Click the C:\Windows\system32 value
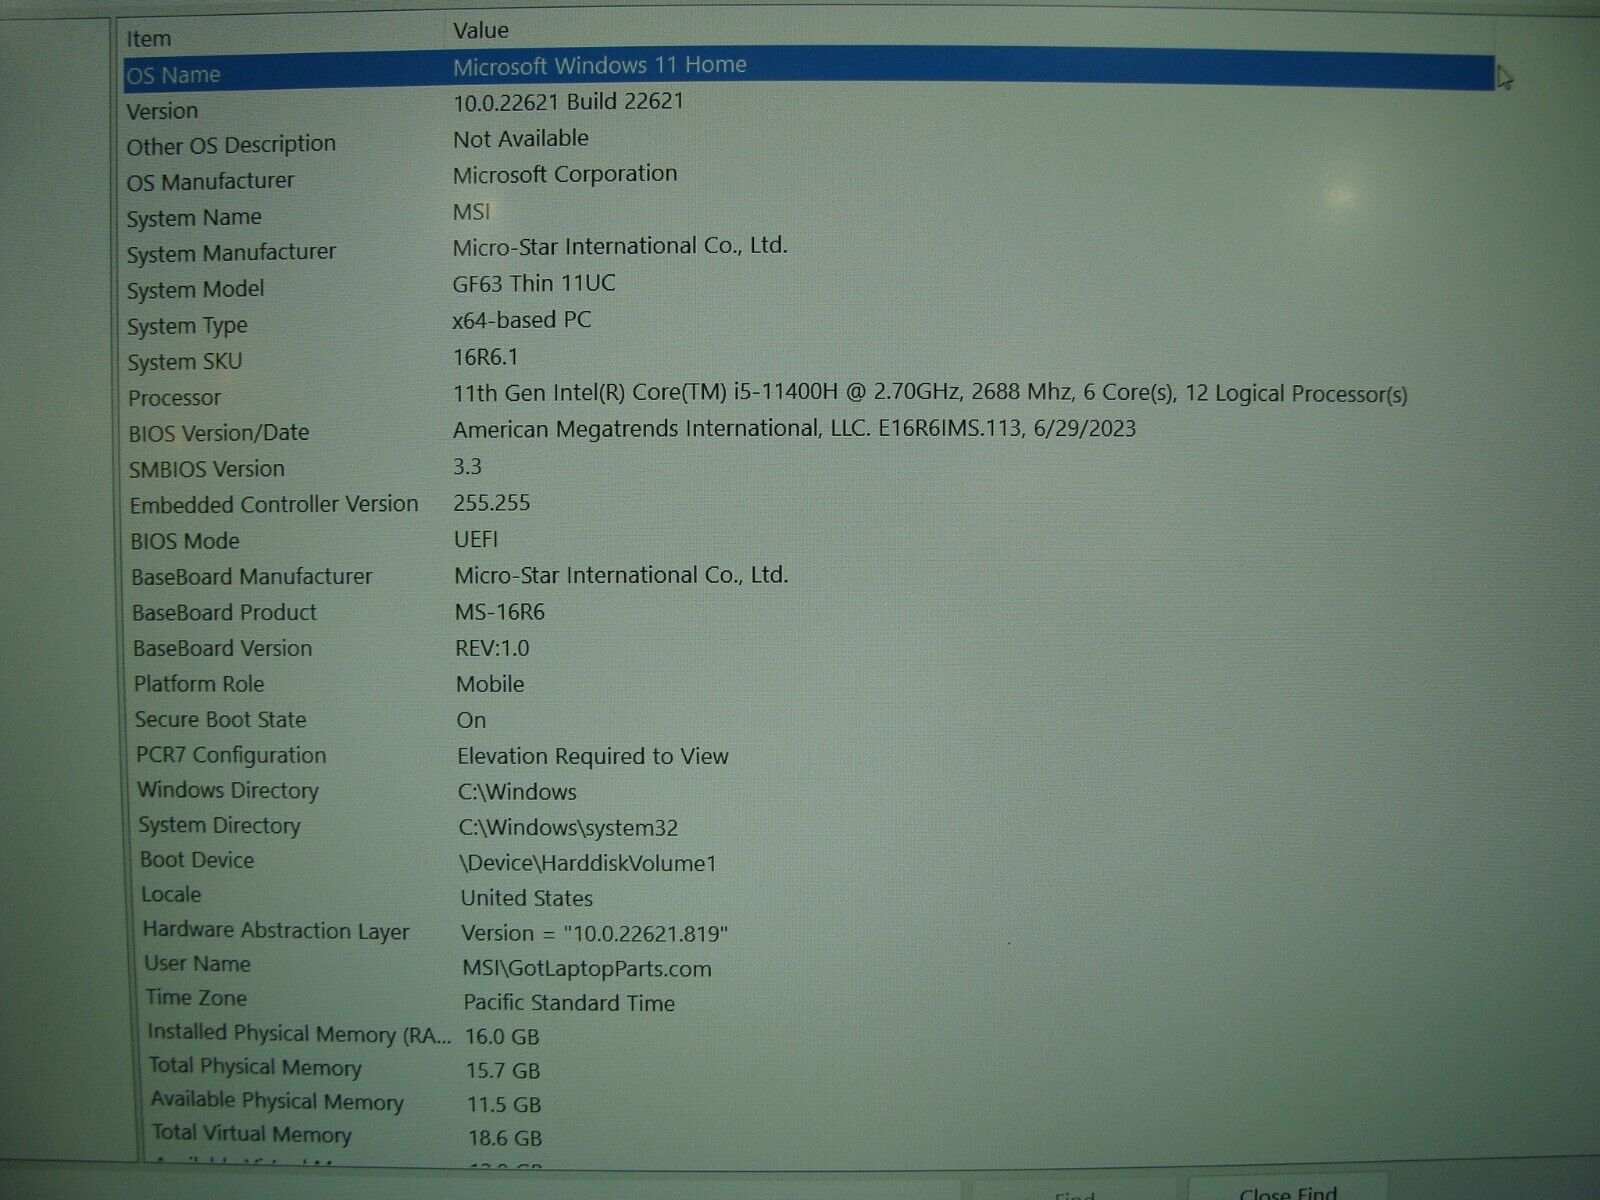1600x1200 pixels. click(568, 828)
